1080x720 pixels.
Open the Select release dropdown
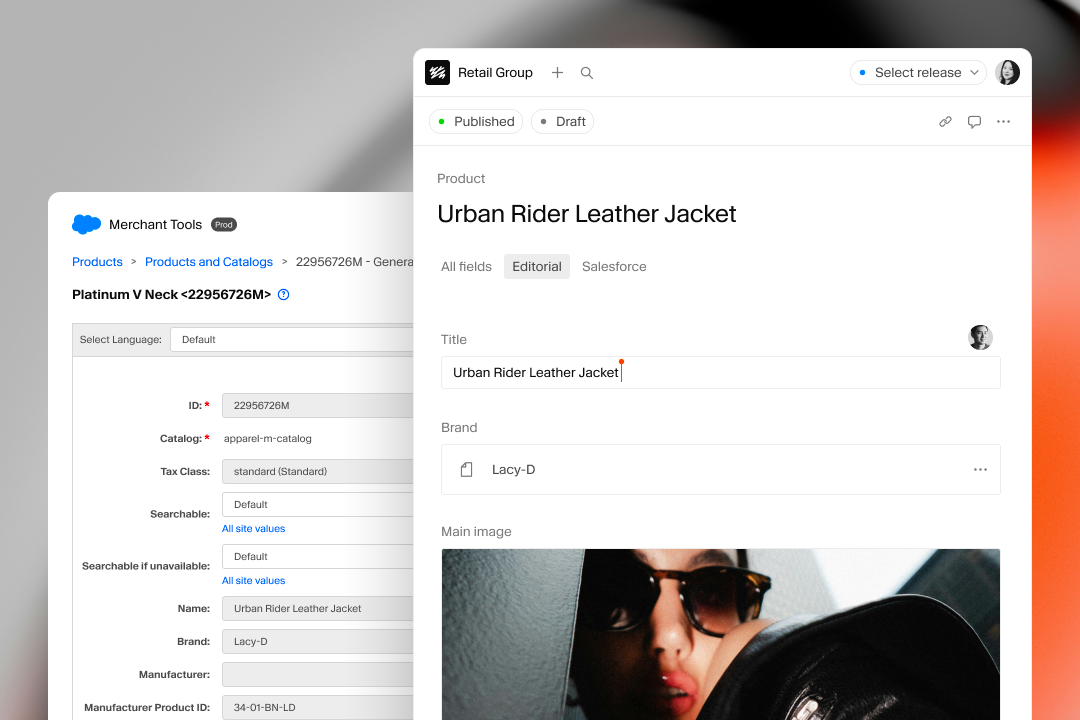(918, 72)
